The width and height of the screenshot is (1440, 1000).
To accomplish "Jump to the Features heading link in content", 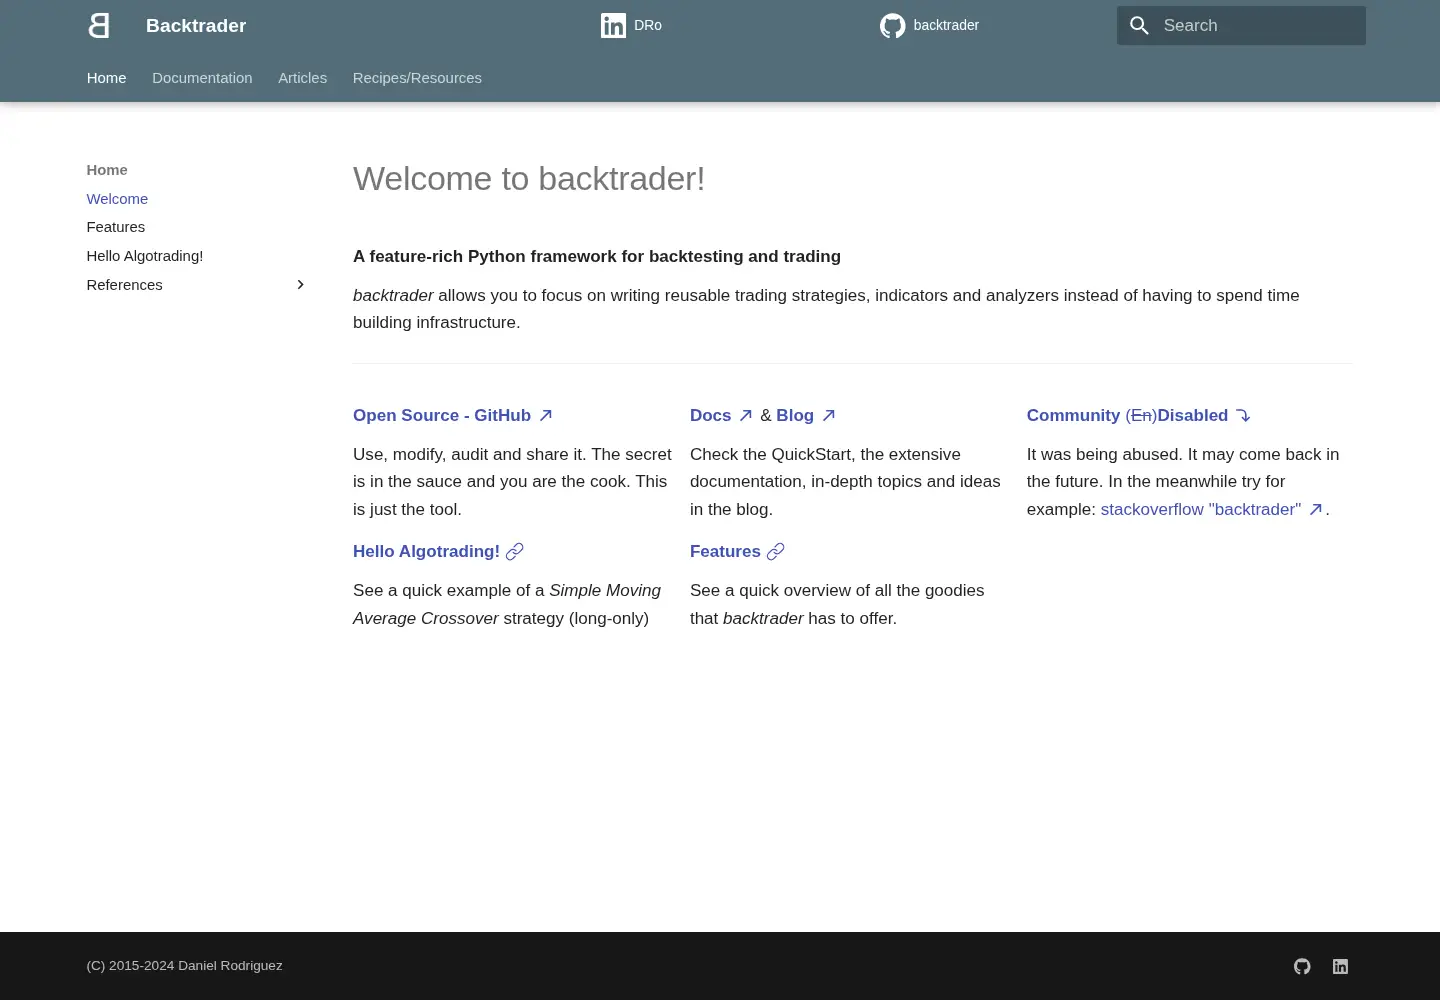I will tap(725, 551).
